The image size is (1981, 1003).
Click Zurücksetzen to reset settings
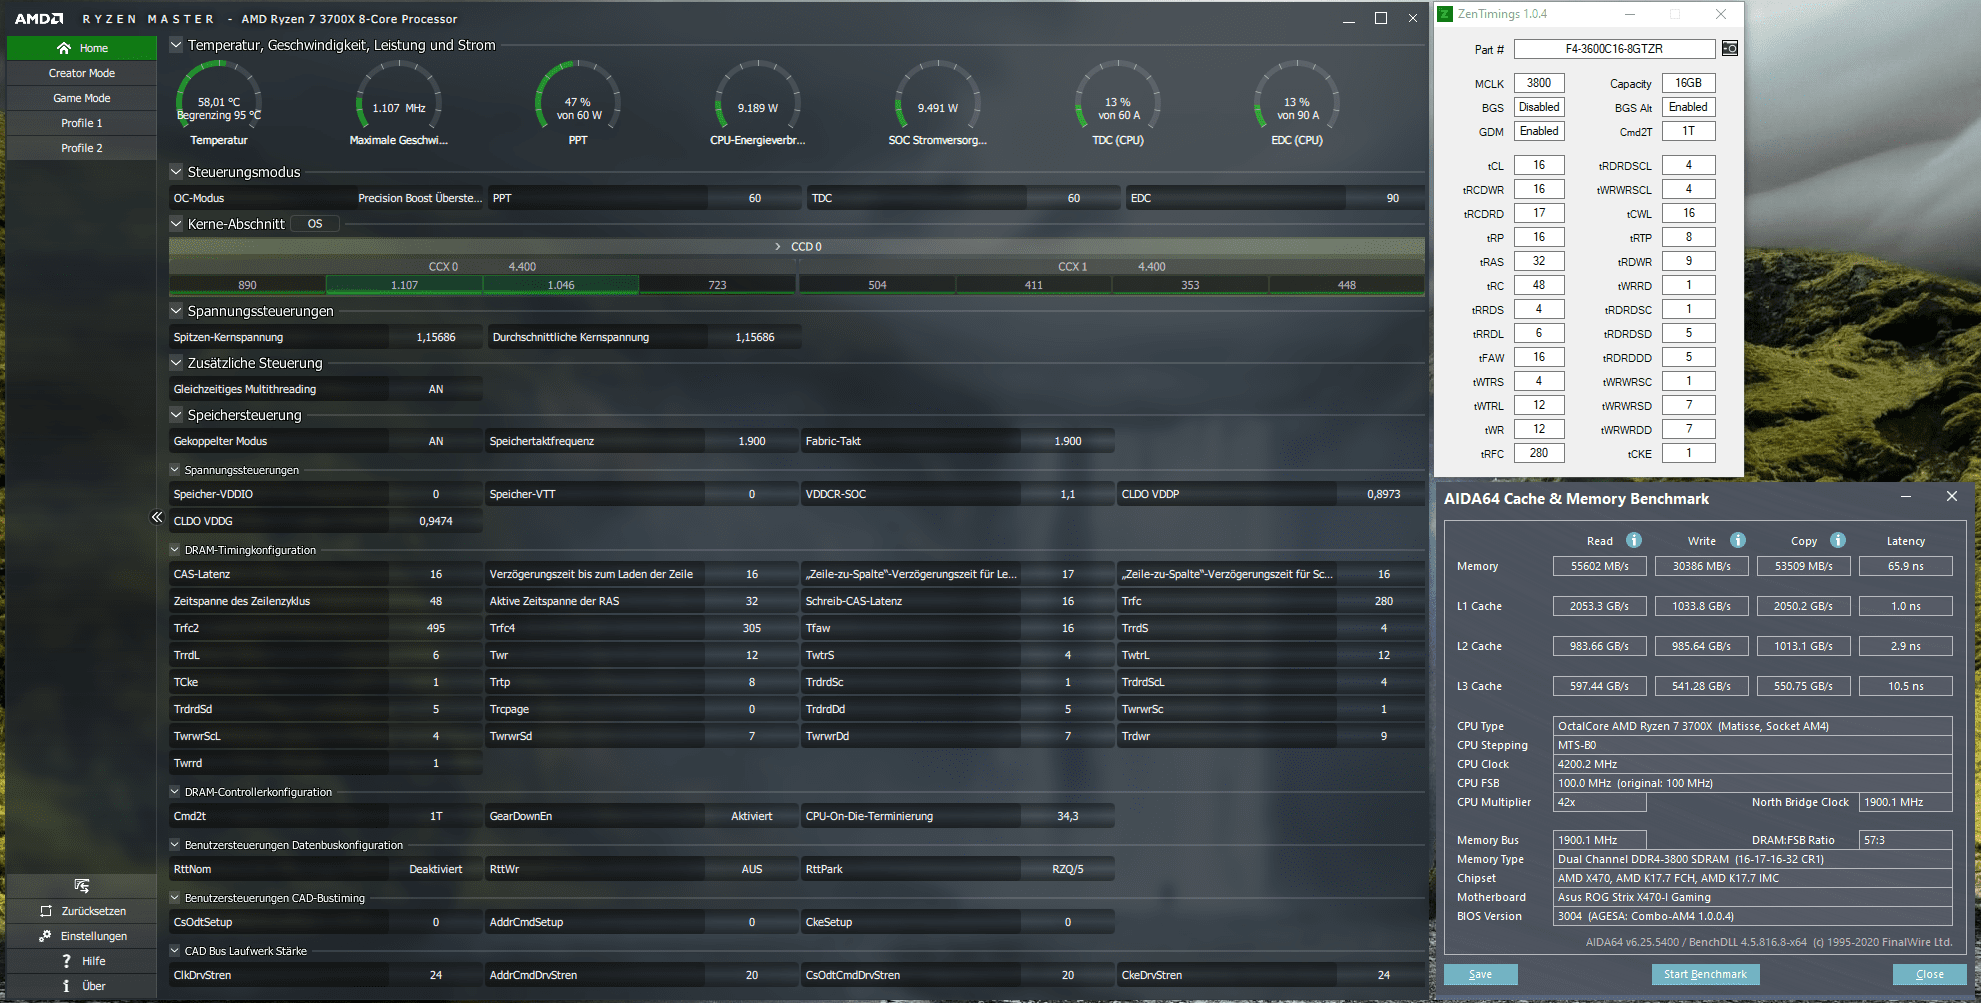point(82,911)
